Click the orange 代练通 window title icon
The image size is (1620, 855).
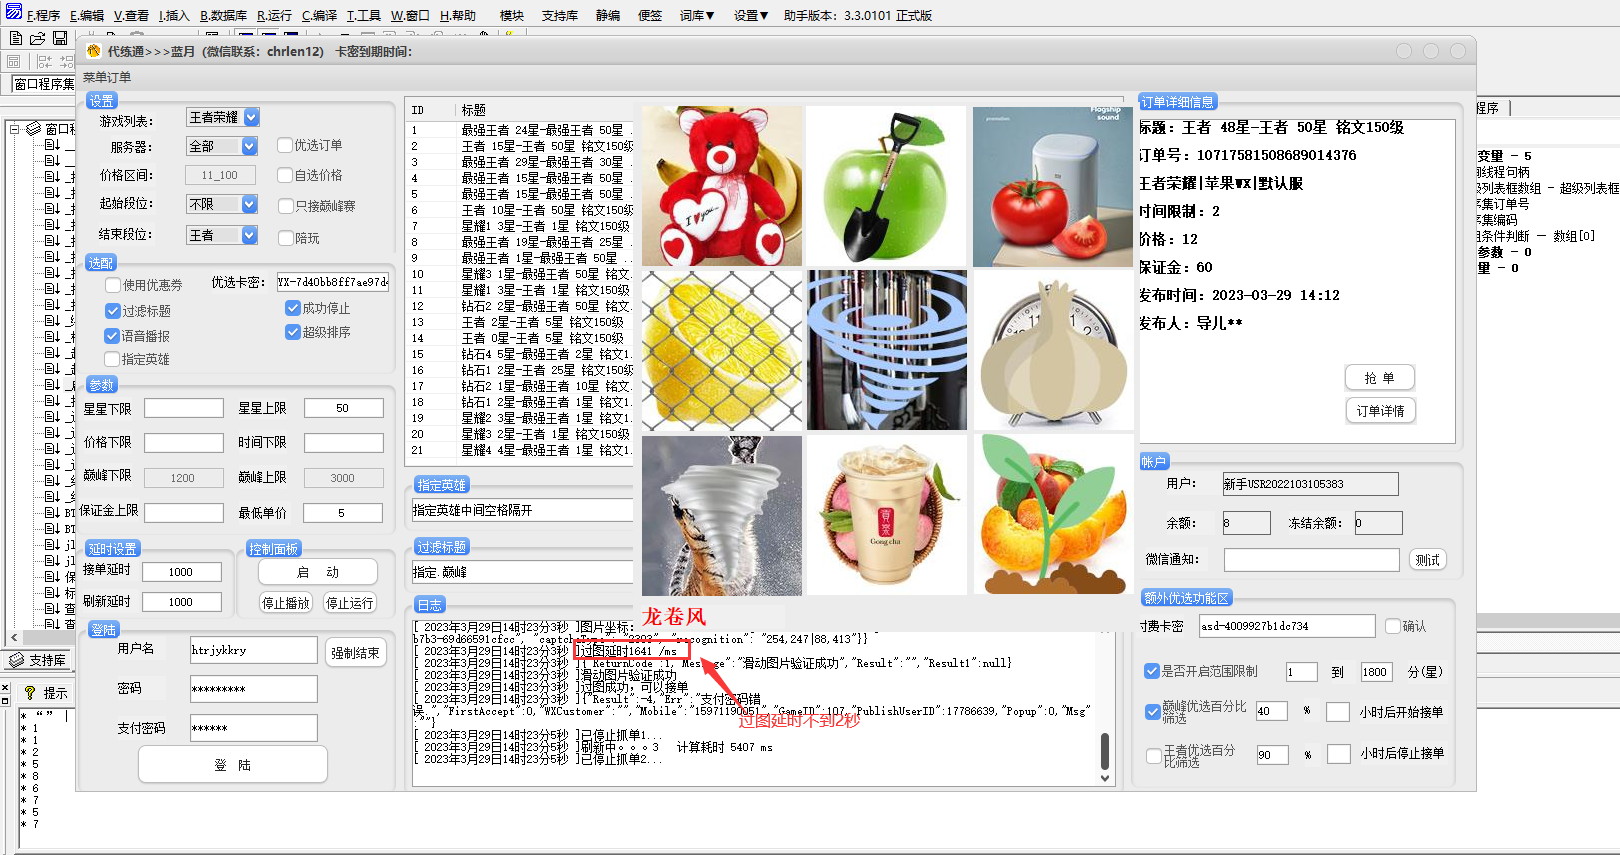[x=94, y=51]
